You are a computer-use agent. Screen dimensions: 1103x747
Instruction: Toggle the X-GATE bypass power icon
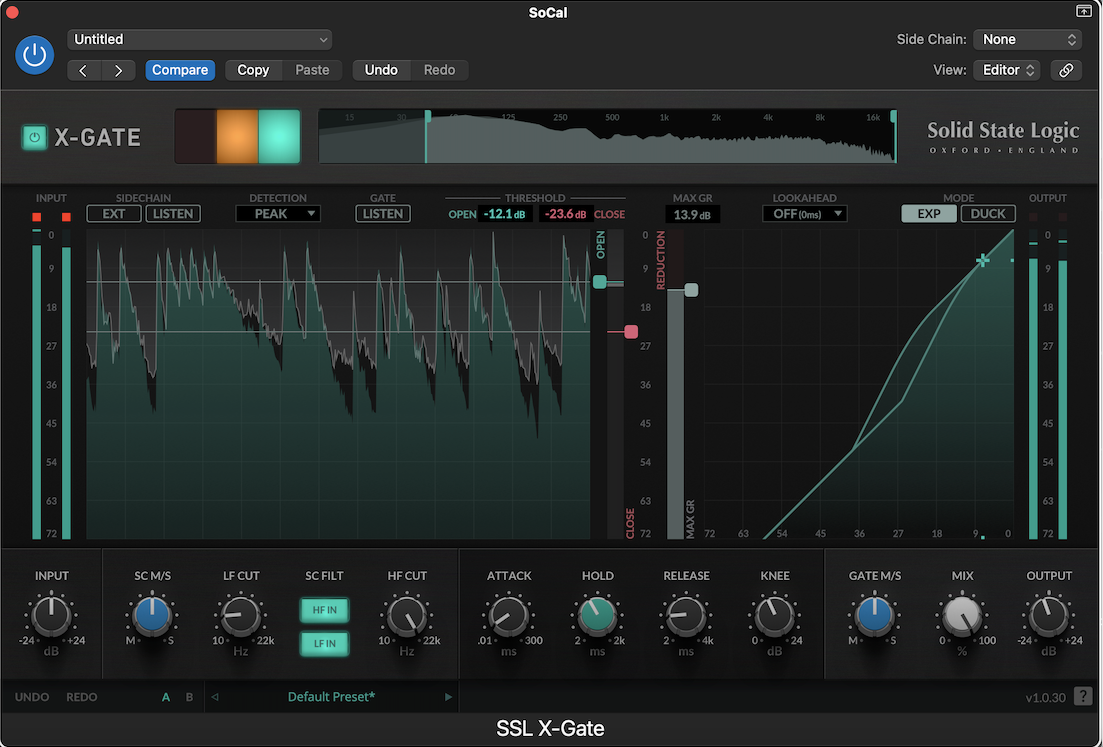tap(35, 138)
